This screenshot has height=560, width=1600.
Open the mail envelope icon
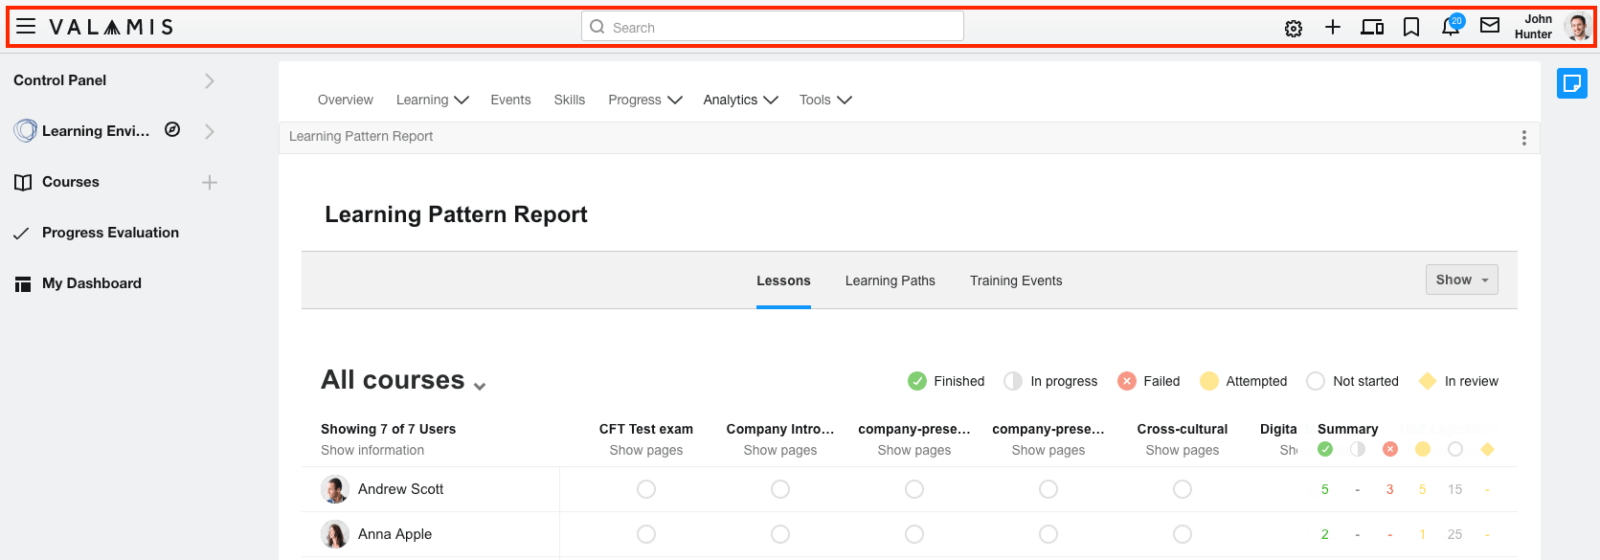pyautogui.click(x=1489, y=26)
